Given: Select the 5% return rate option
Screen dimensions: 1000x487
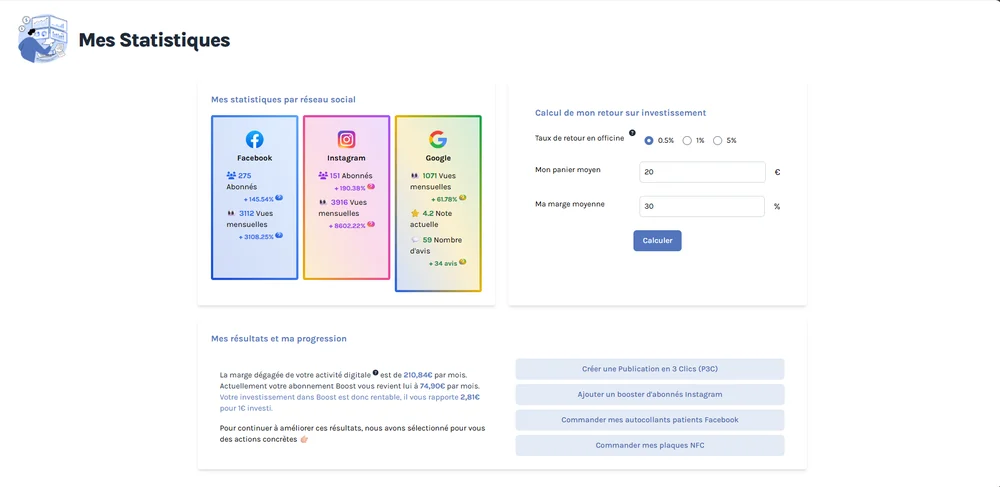Looking at the screenshot, I should (x=717, y=140).
